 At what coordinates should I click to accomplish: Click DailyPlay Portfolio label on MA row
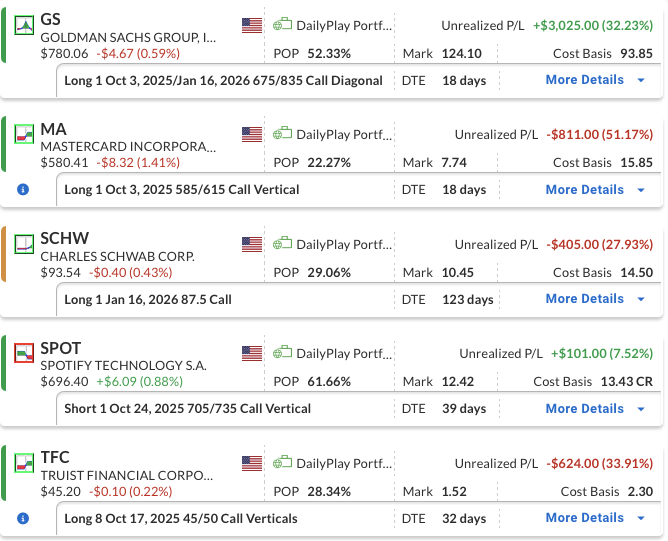pos(343,134)
